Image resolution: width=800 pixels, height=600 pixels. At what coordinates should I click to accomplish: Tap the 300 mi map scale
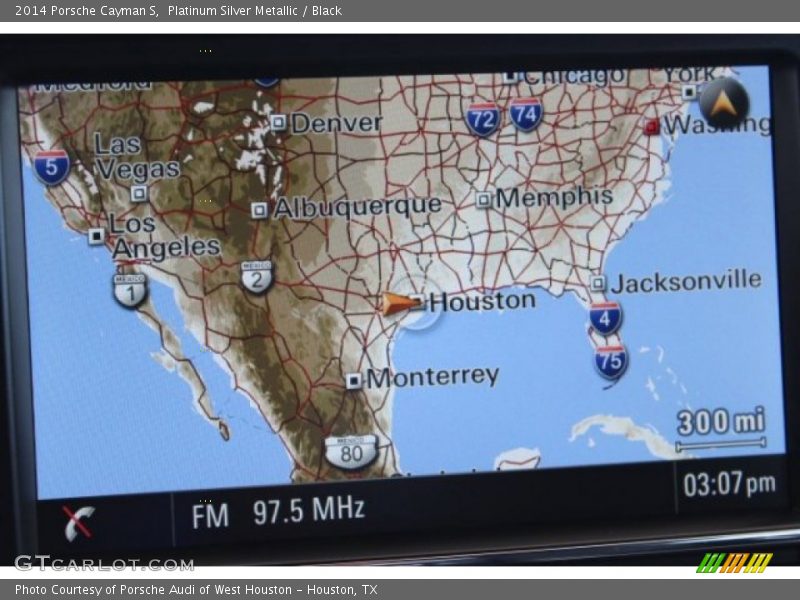[x=721, y=429]
